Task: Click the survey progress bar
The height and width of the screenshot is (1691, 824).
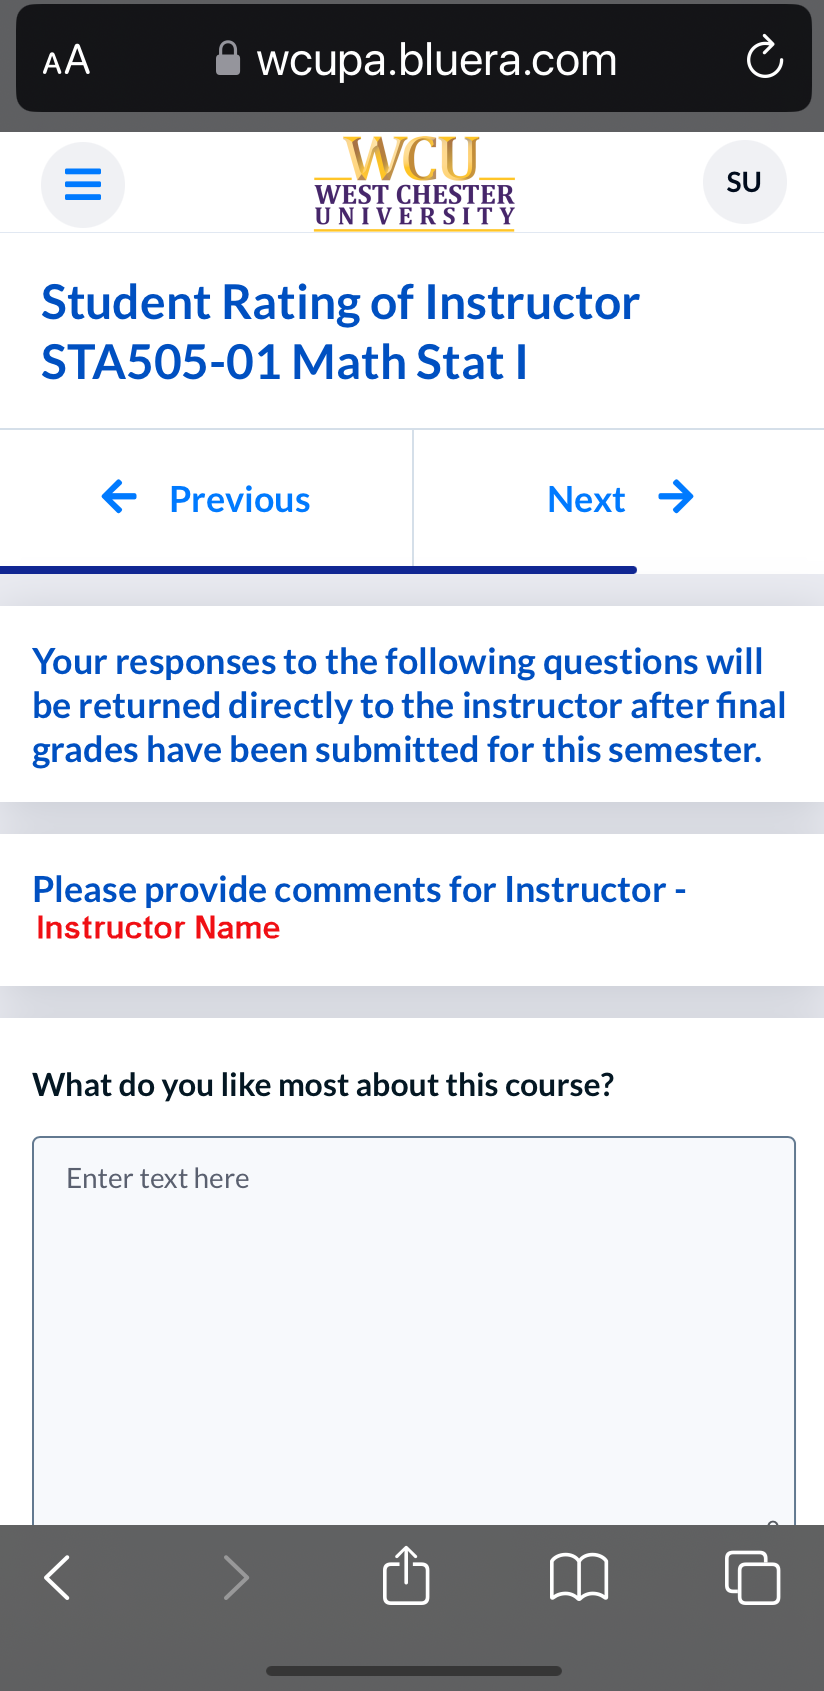Action: pyautogui.click(x=318, y=570)
